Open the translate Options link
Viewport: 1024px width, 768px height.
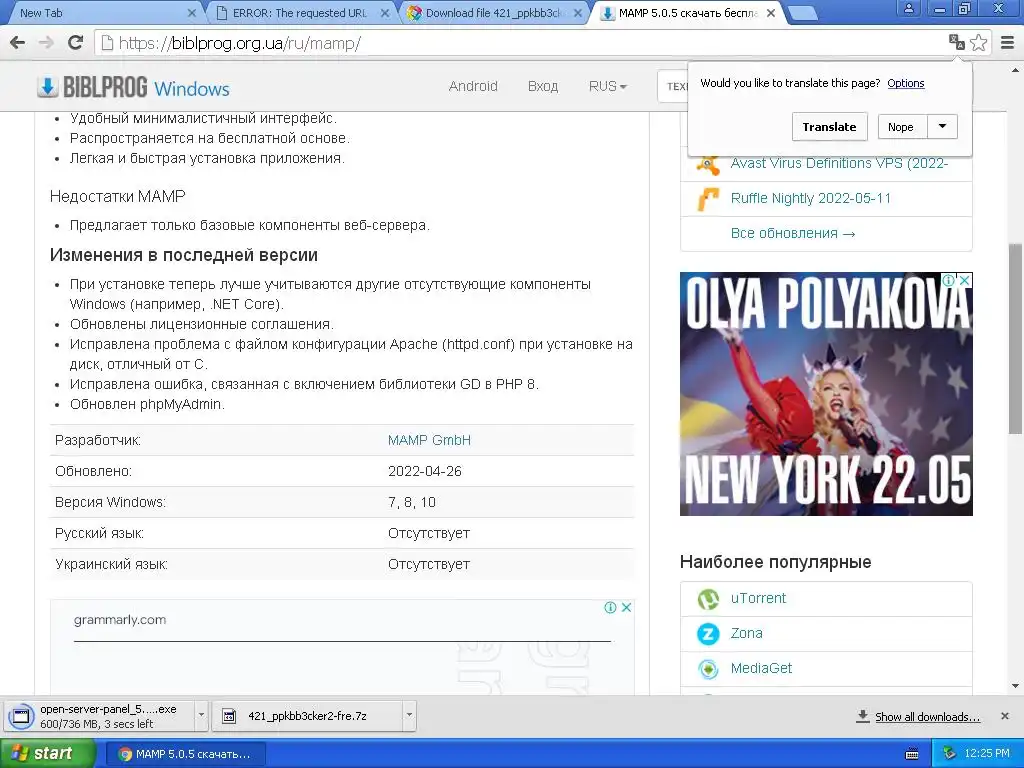pos(906,83)
